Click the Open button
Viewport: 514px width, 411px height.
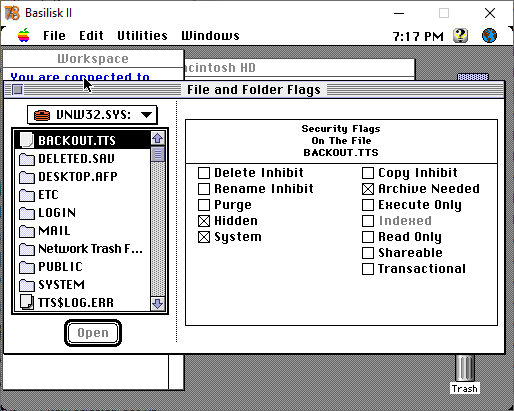pyautogui.click(x=93, y=333)
